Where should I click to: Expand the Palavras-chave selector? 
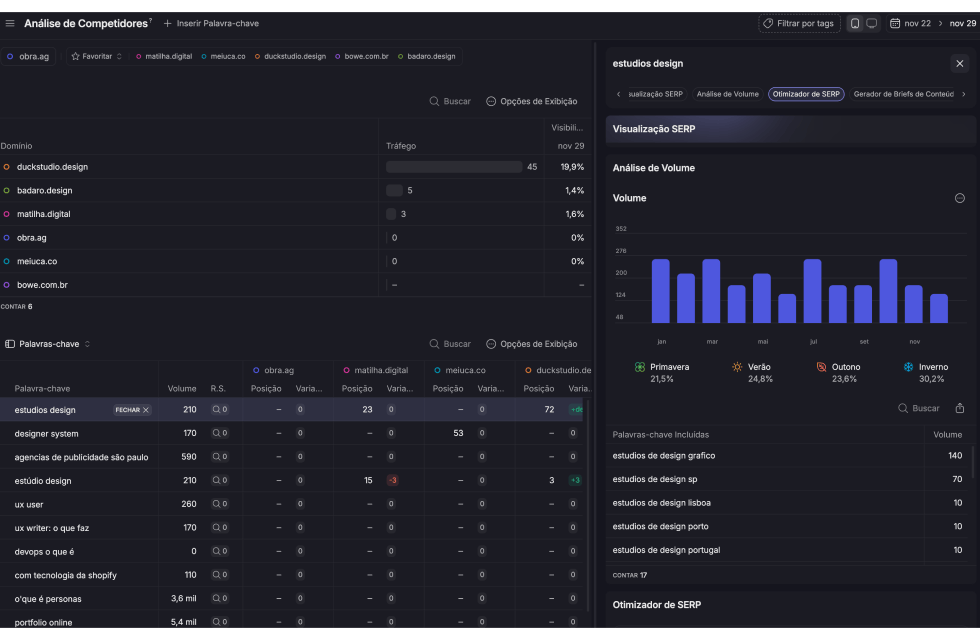tap(48, 344)
